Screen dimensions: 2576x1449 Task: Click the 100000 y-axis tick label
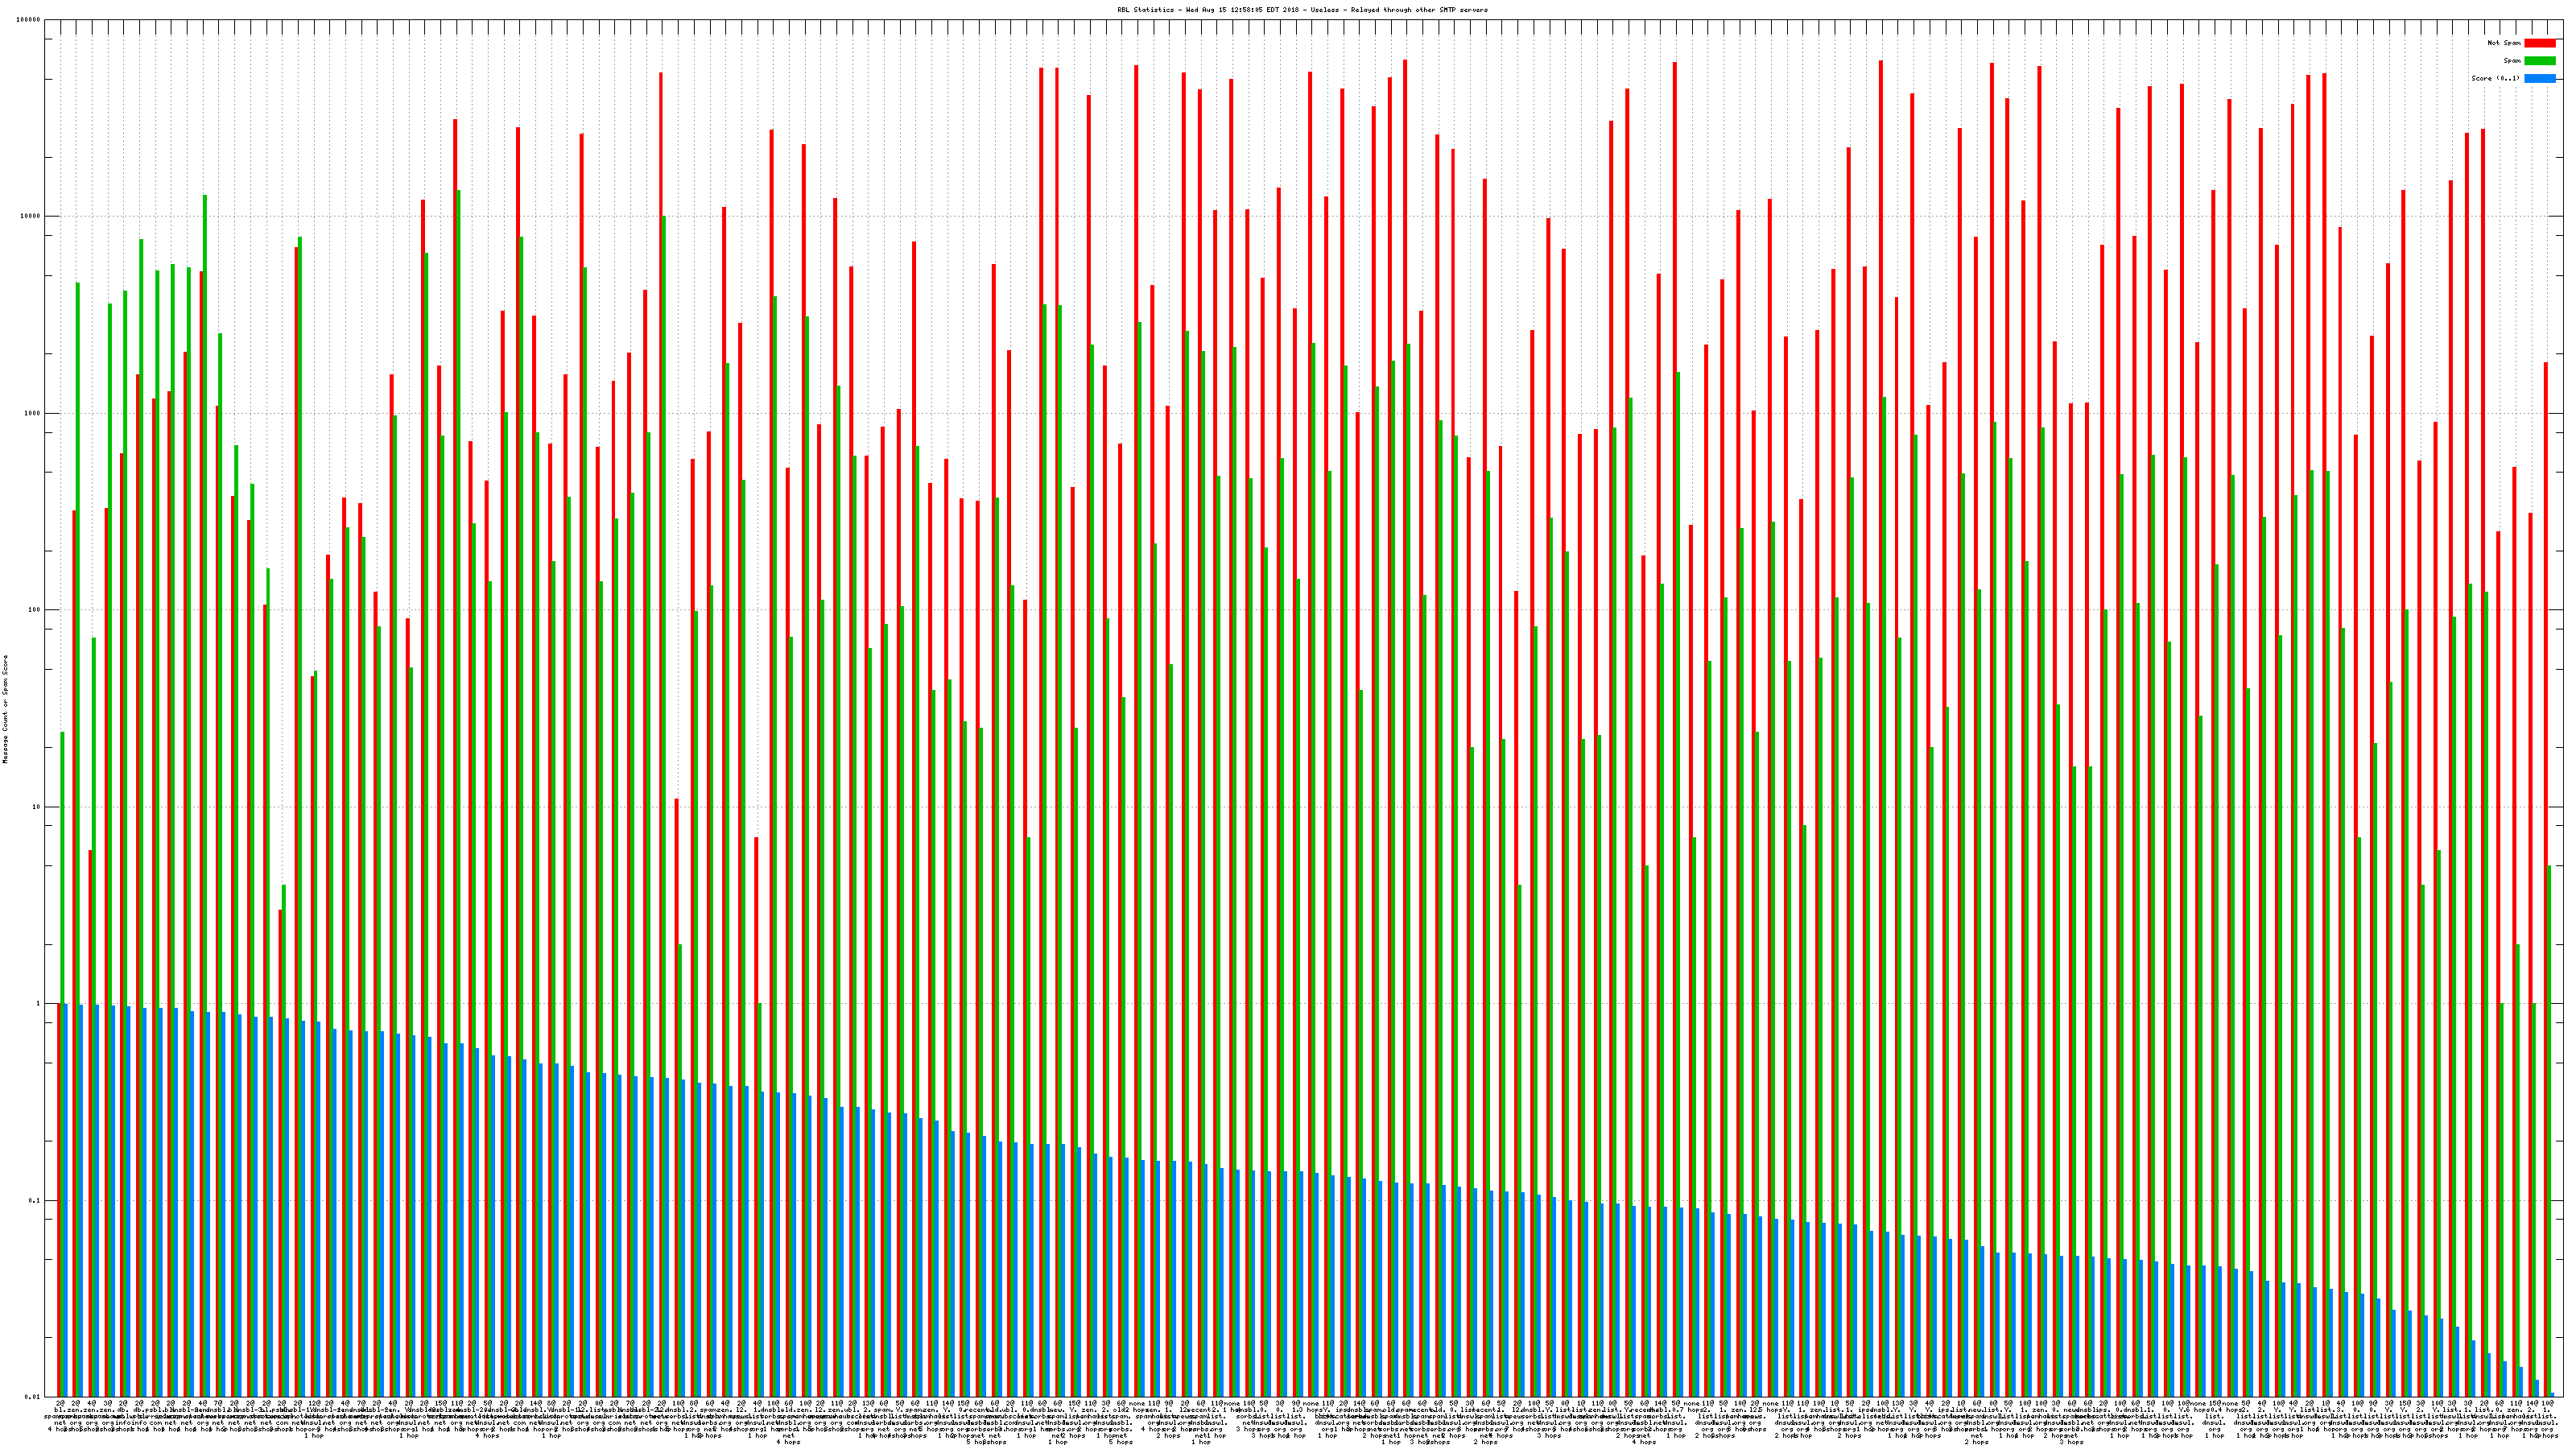point(29,20)
